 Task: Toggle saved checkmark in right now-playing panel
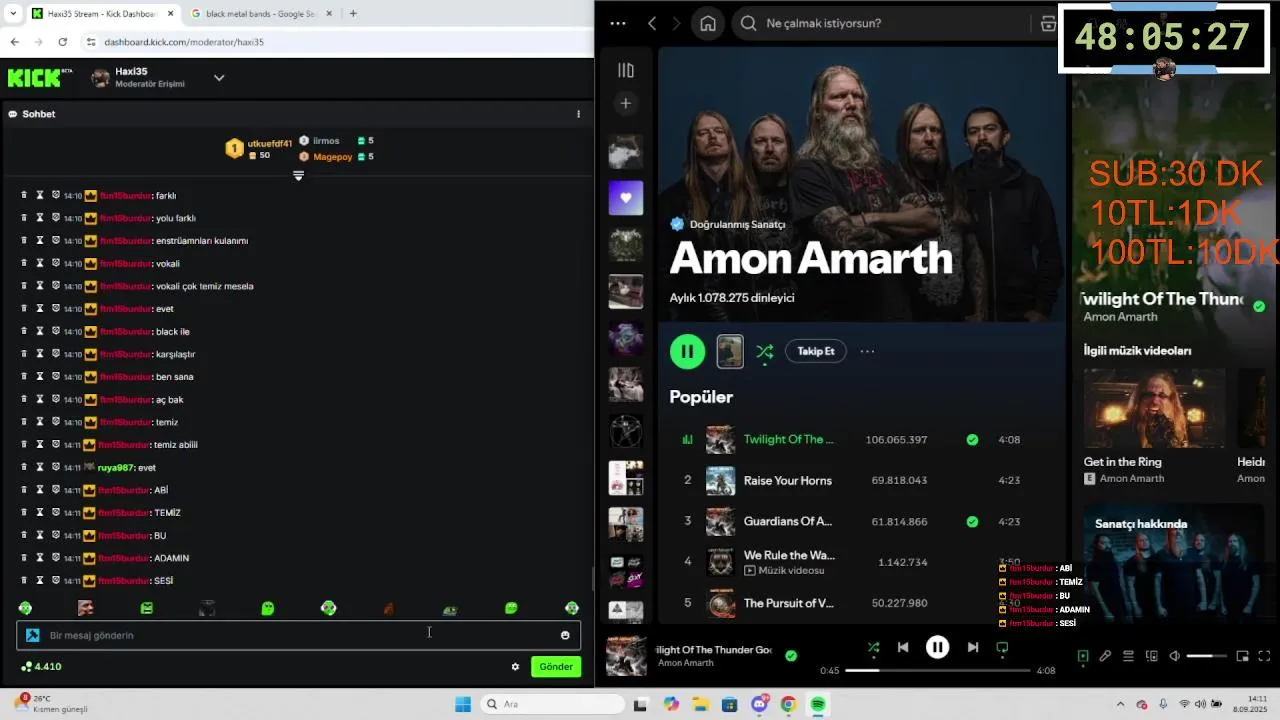tap(1259, 306)
